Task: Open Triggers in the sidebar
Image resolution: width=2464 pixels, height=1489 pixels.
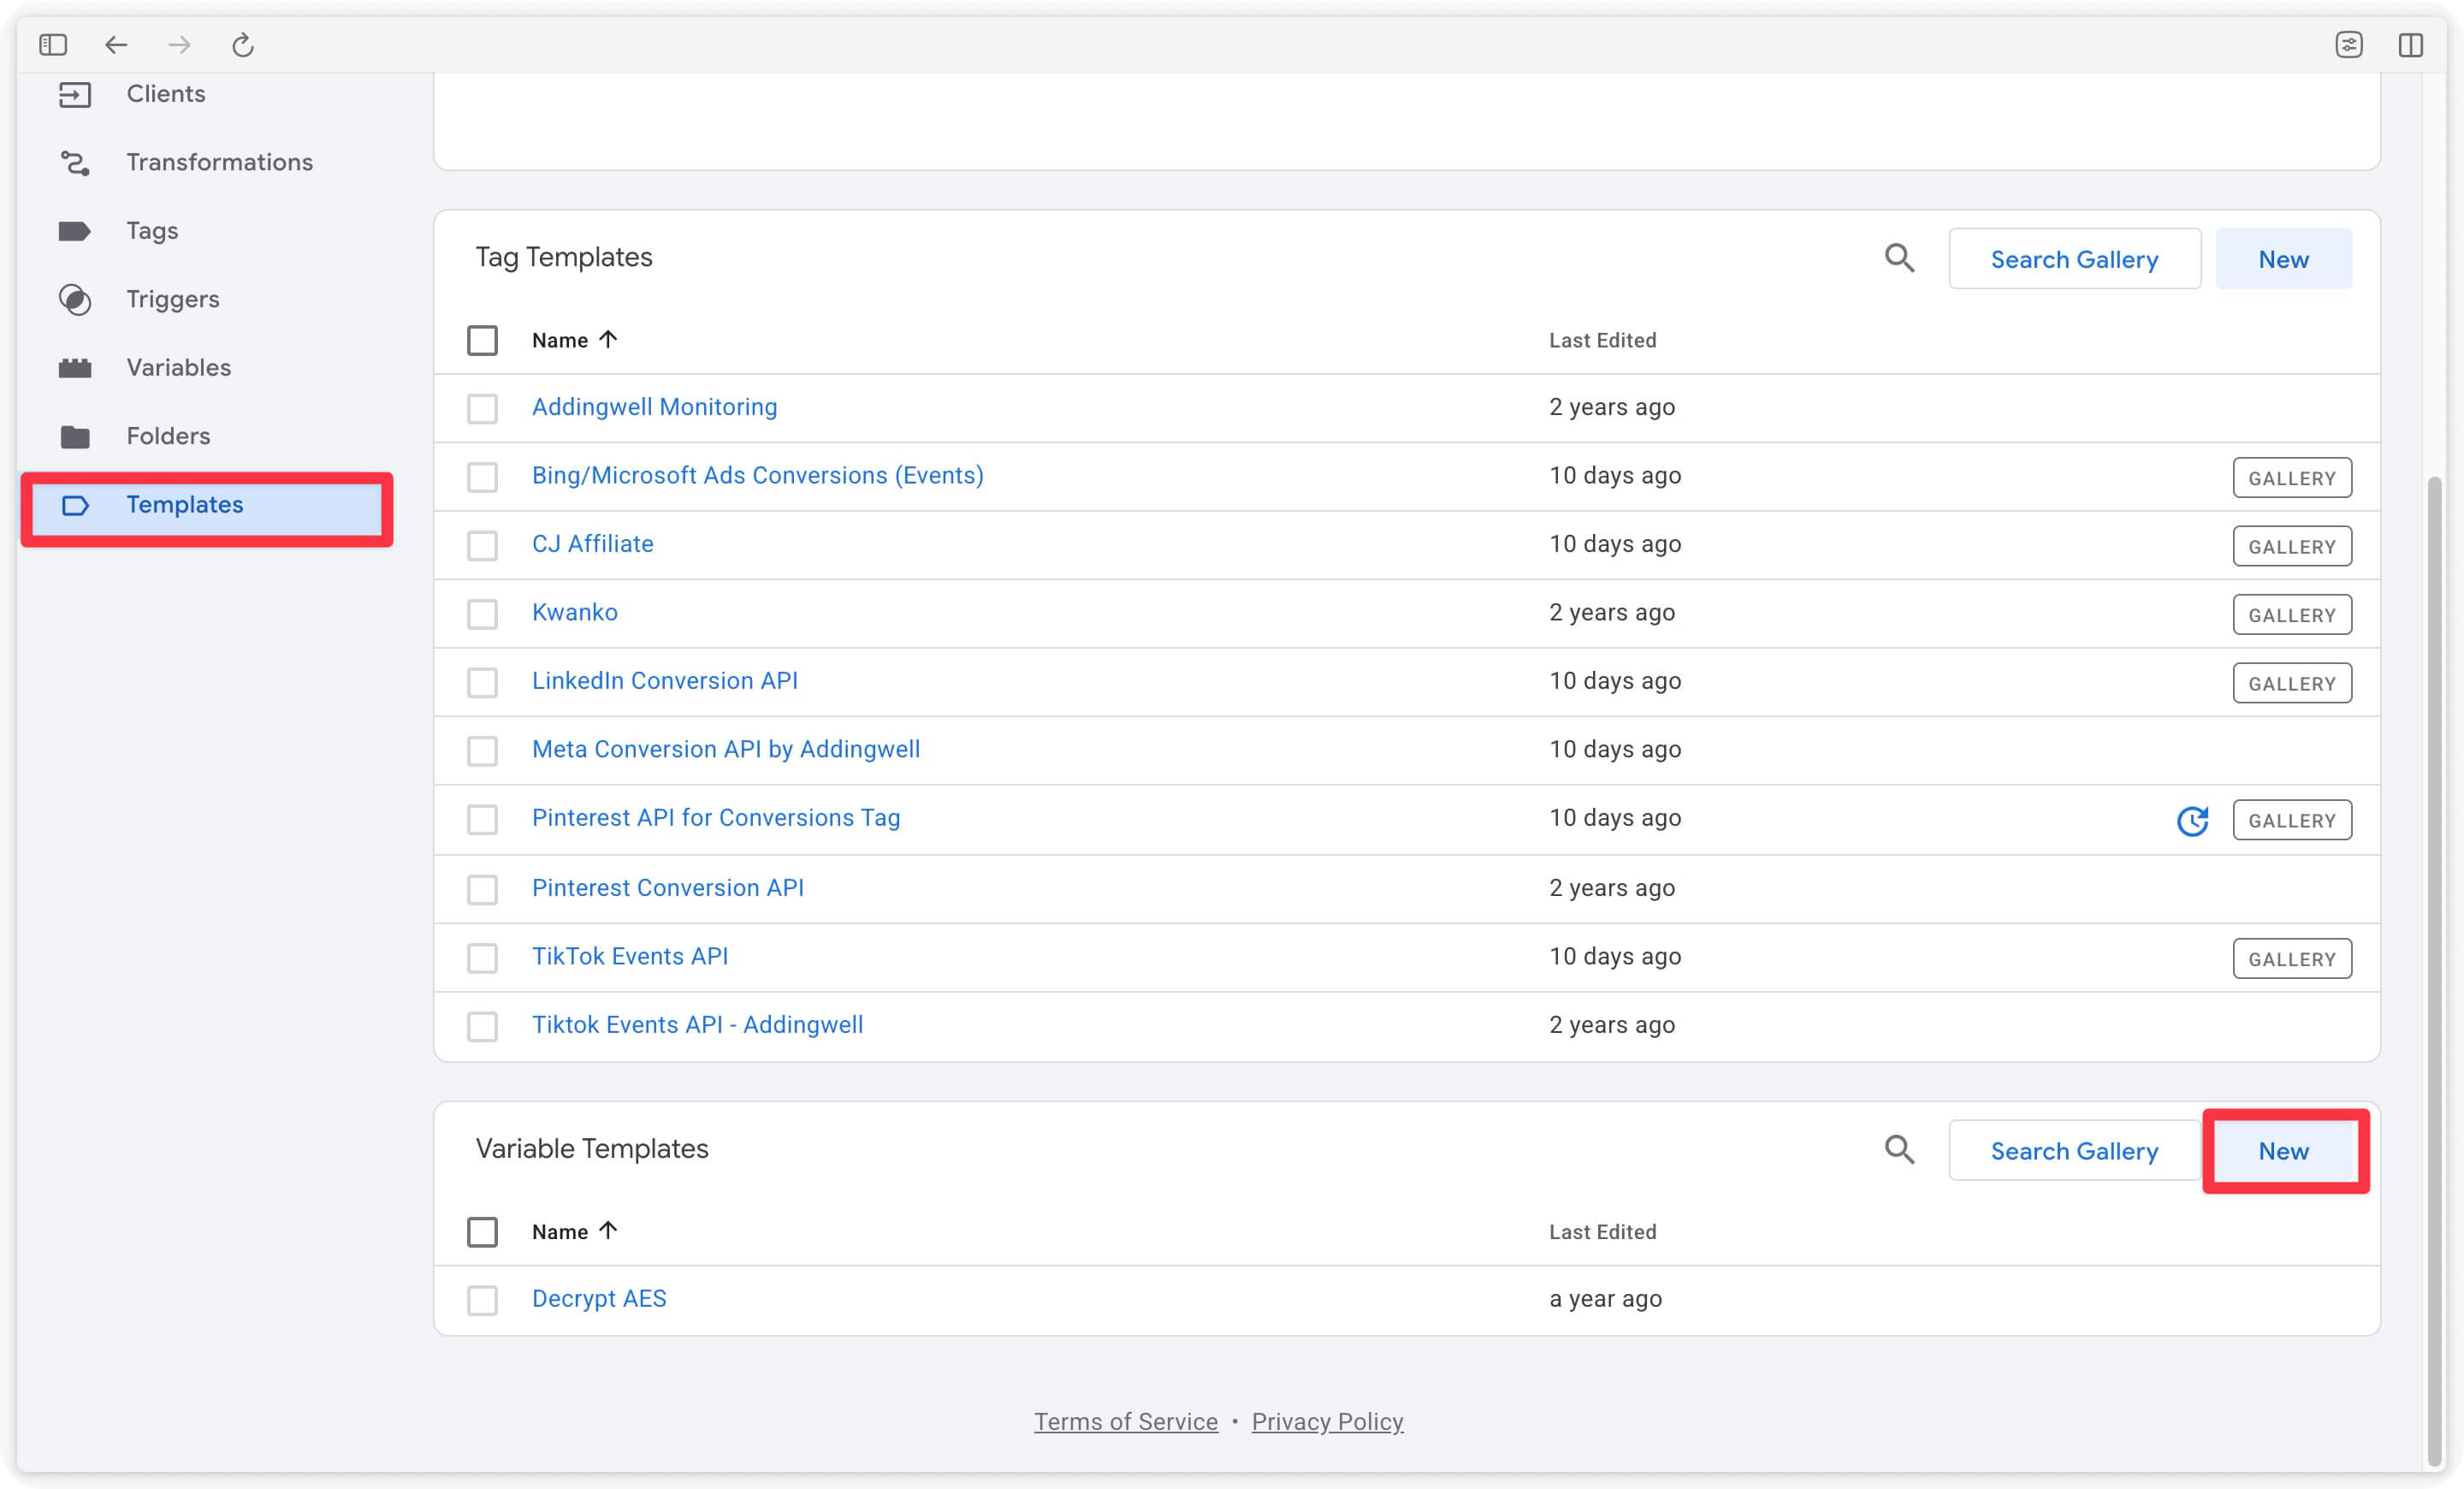Action: (x=172, y=299)
